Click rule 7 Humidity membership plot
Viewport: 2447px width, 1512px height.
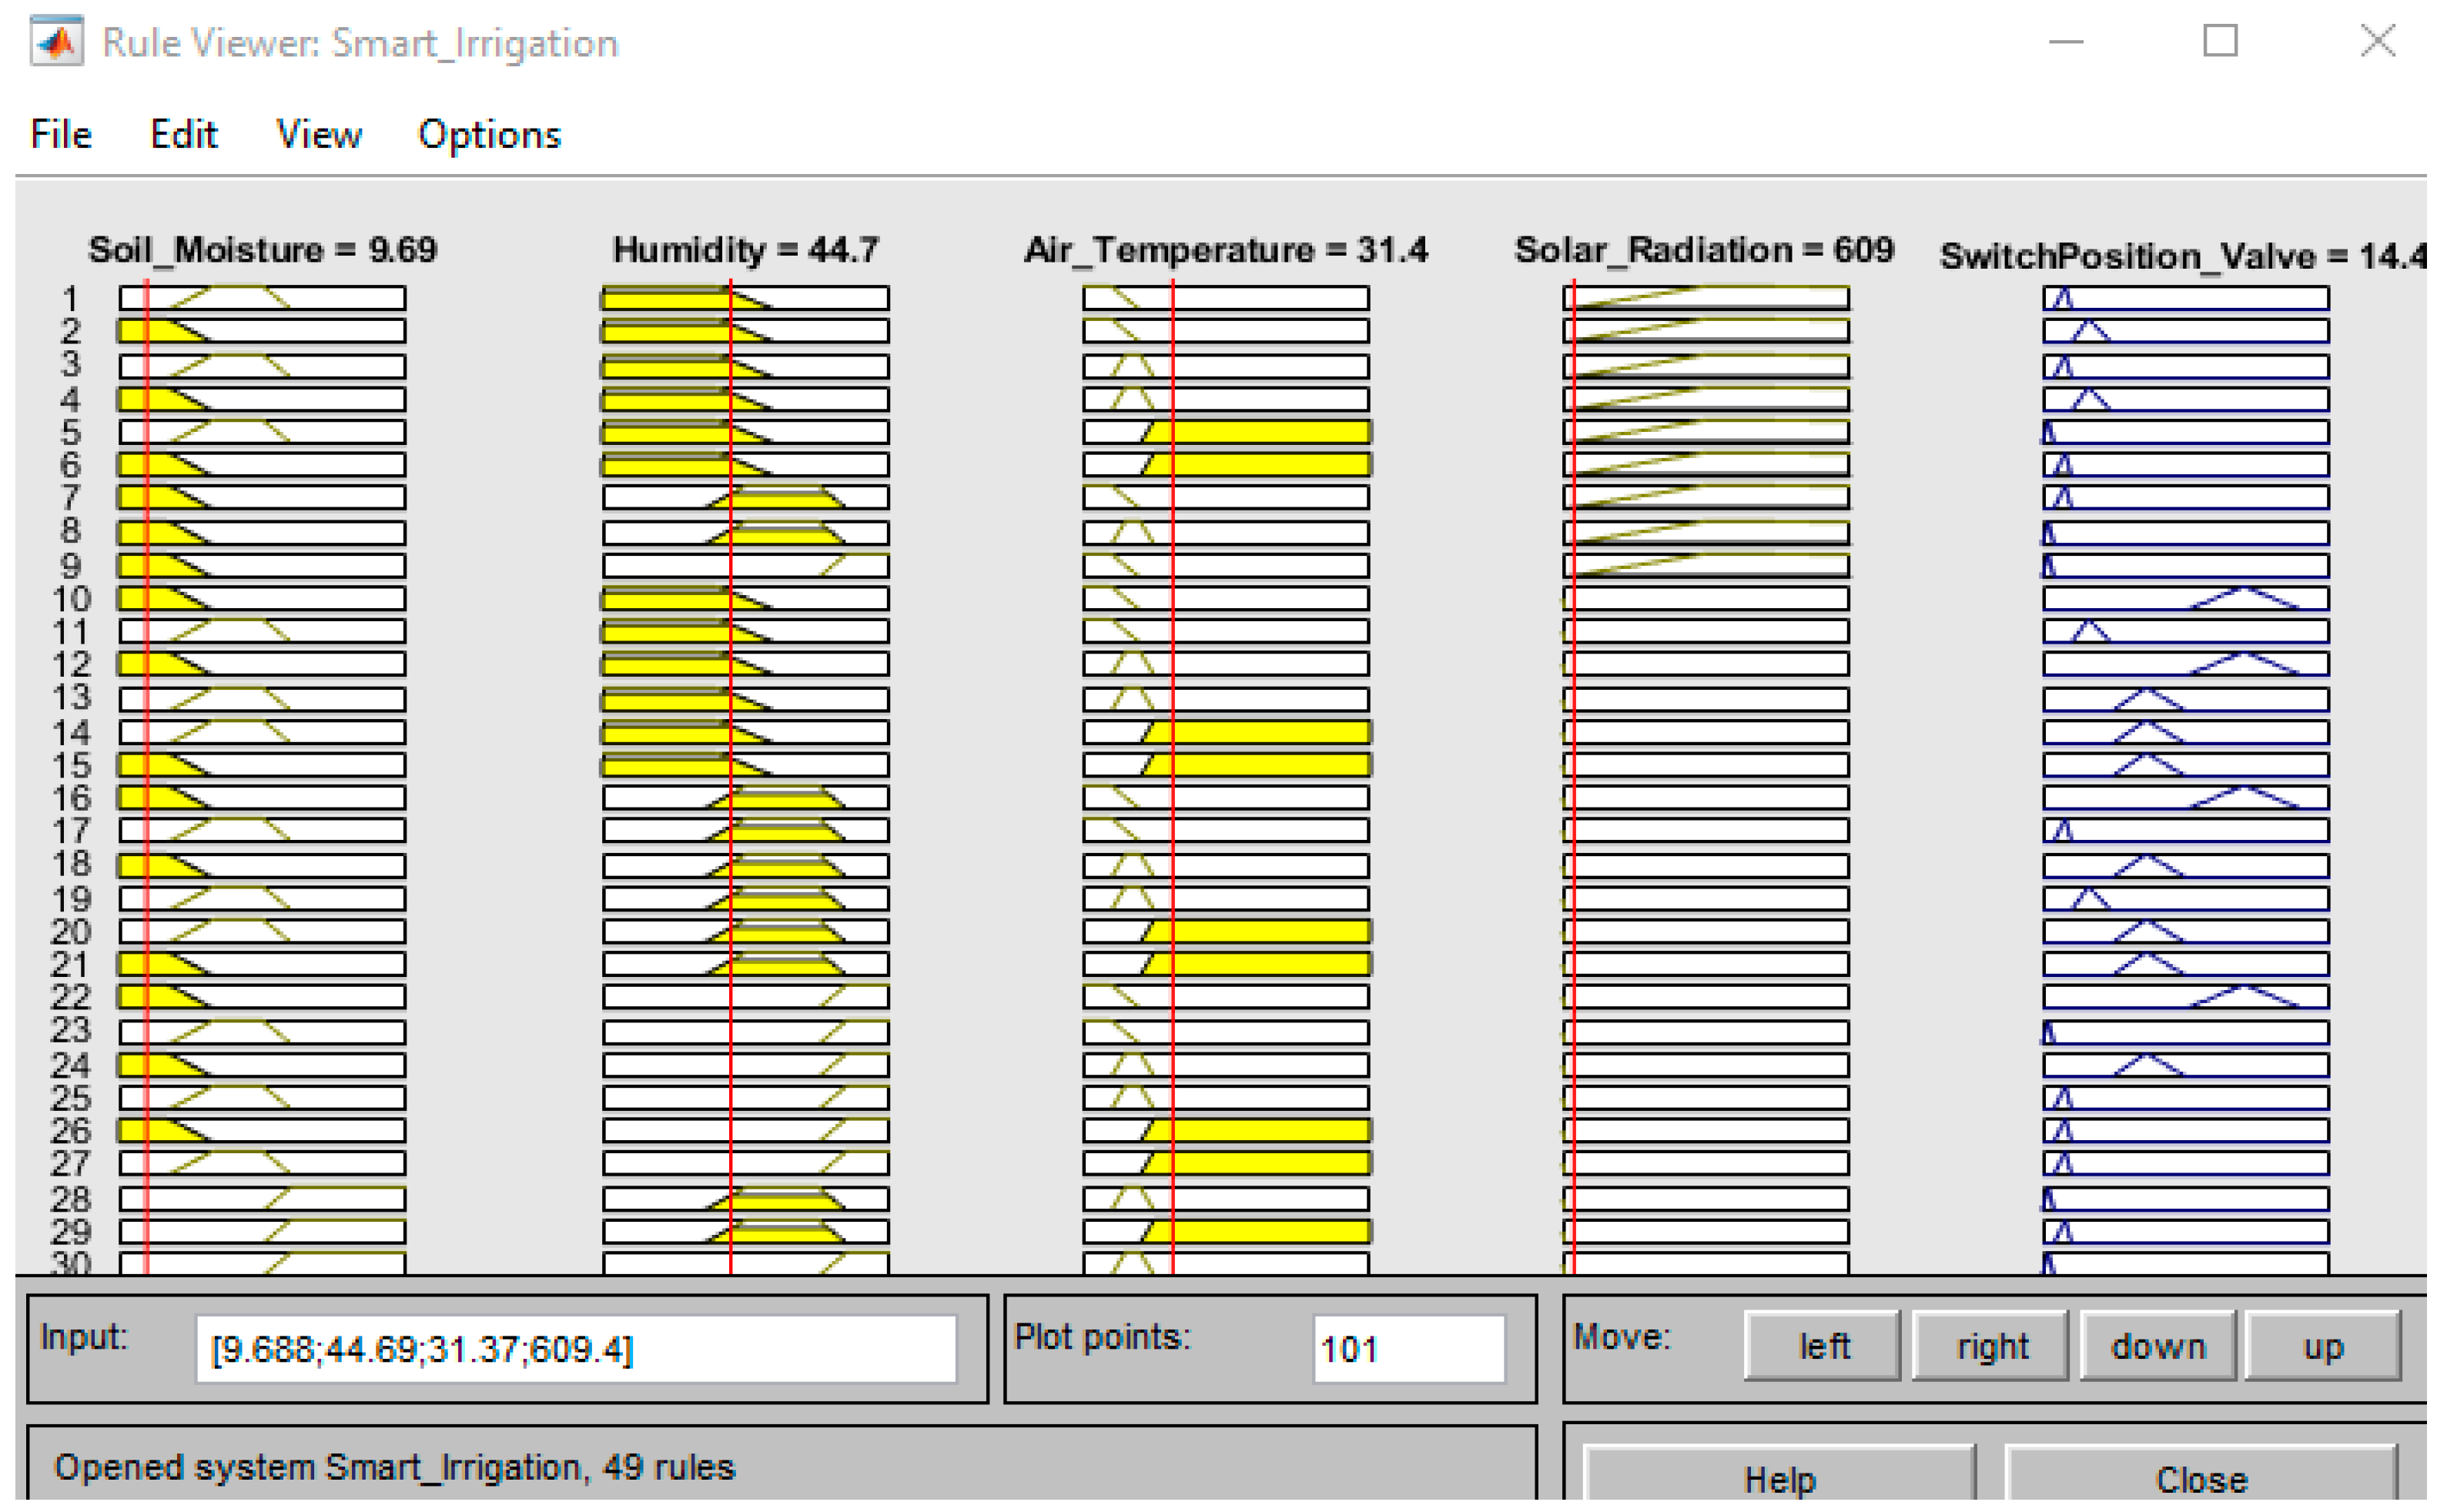[x=746, y=497]
